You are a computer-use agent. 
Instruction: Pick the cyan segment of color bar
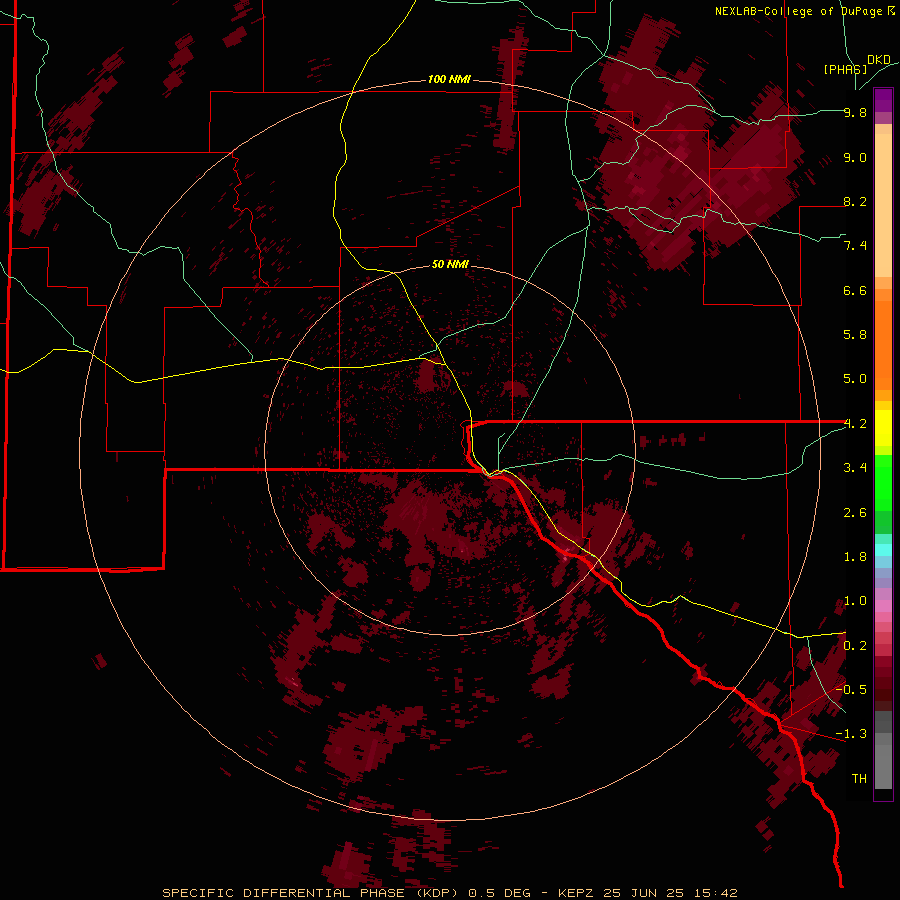pyautogui.click(x=883, y=549)
